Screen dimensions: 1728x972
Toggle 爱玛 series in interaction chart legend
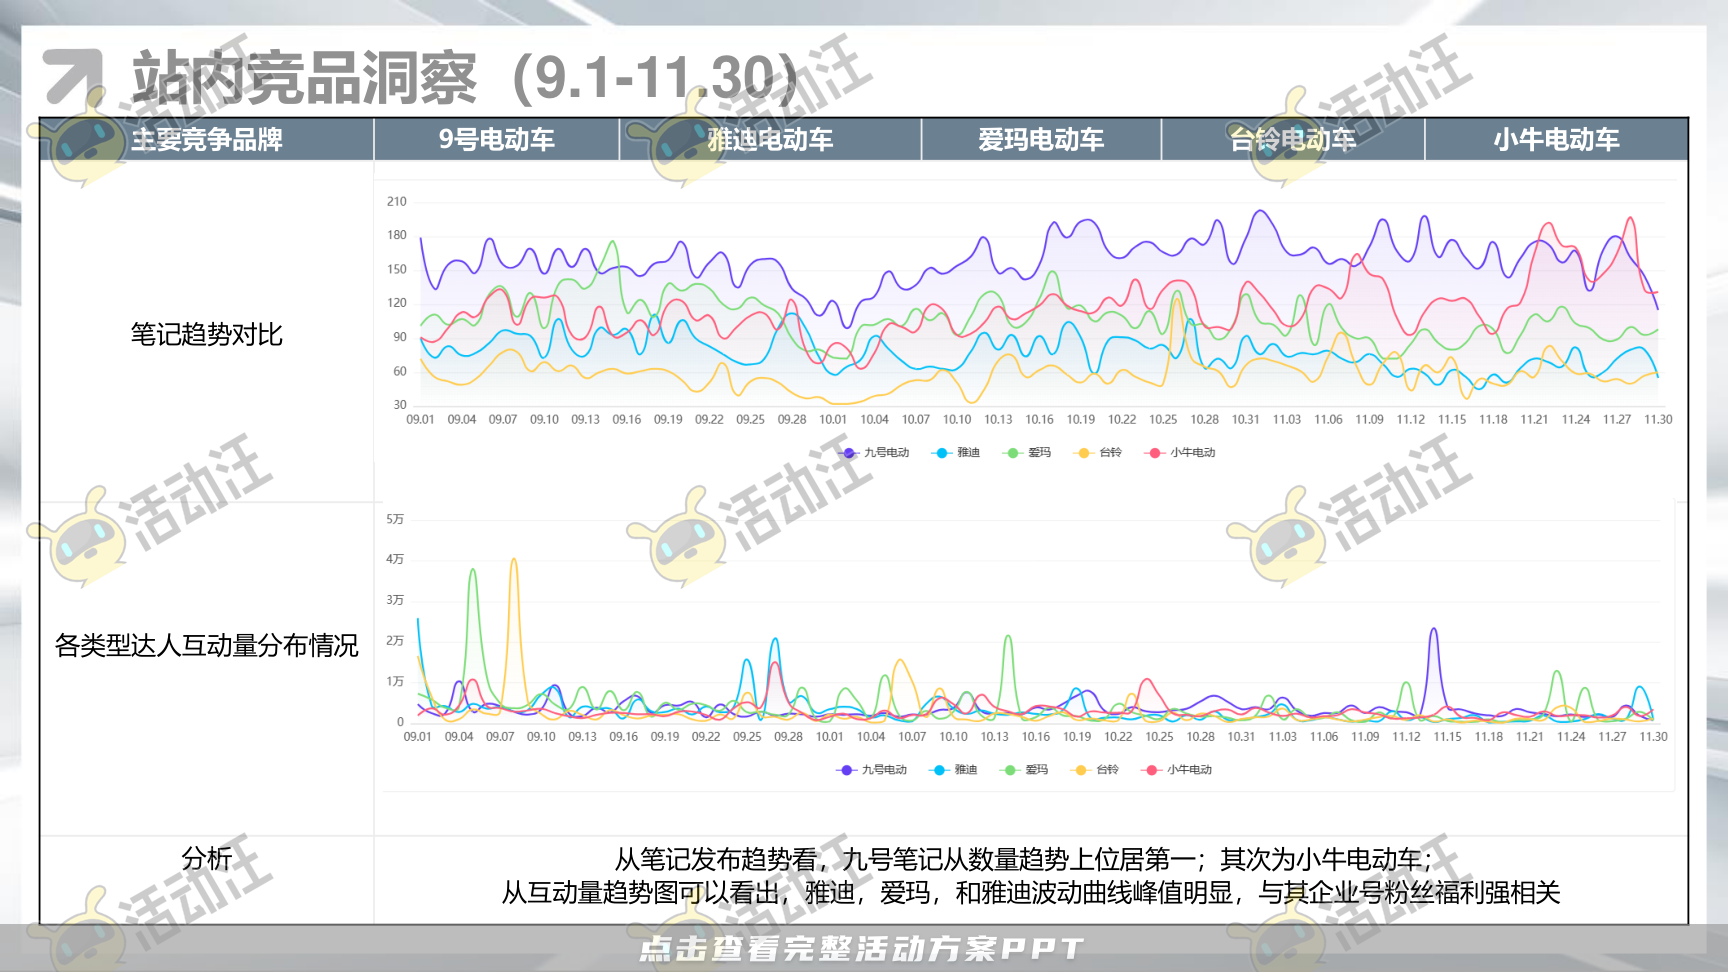click(1025, 770)
